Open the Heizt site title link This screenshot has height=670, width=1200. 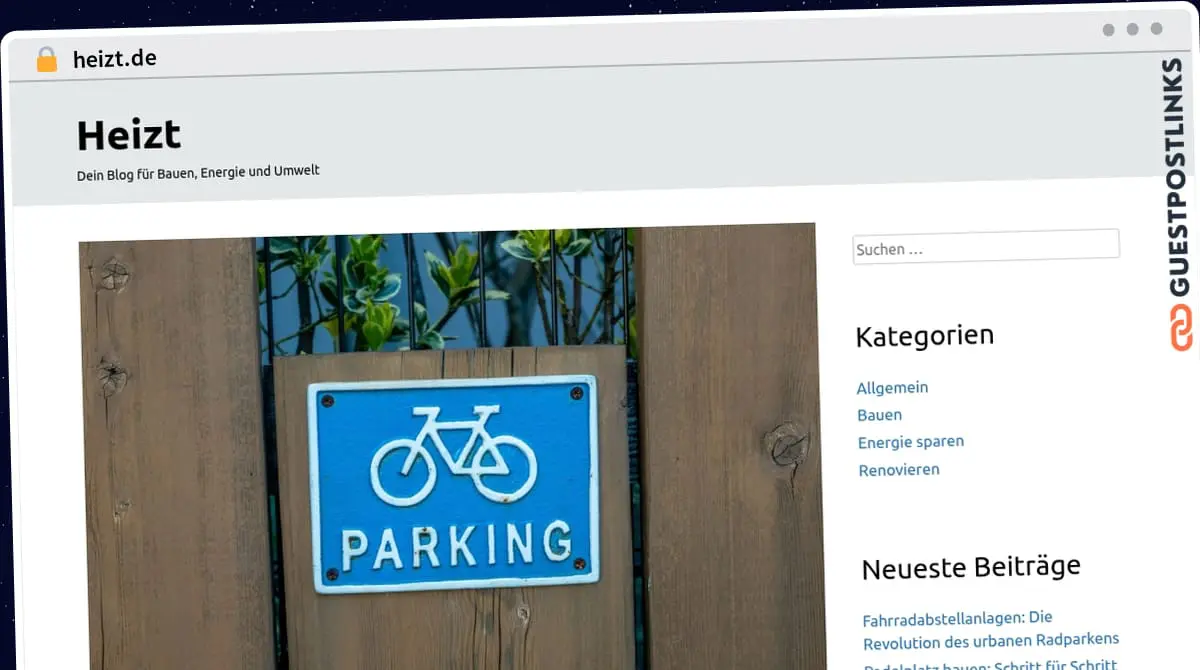click(x=128, y=135)
